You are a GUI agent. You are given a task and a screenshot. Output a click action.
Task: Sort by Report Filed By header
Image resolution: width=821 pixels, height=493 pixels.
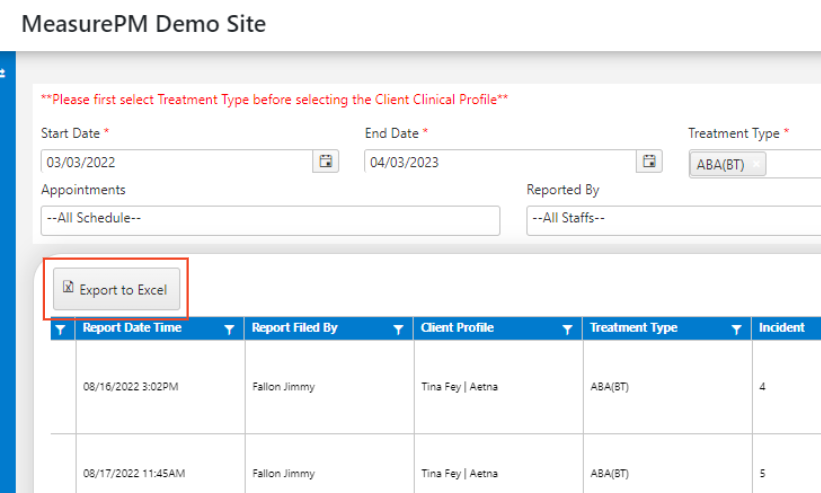point(295,328)
